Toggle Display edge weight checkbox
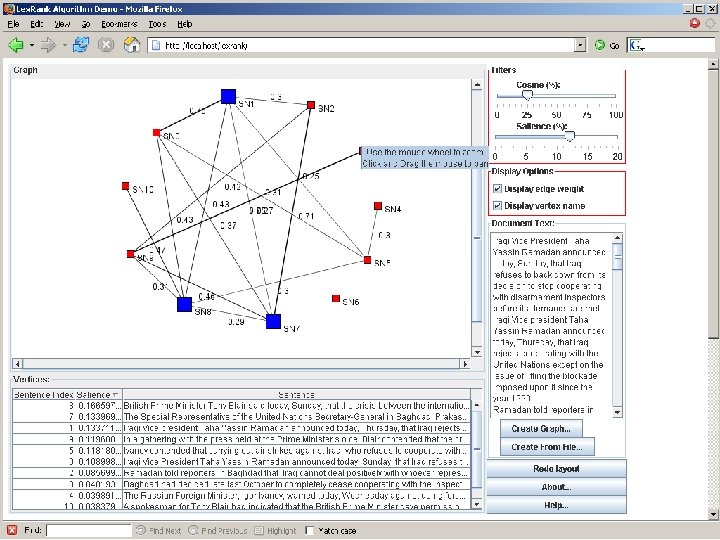This screenshot has width=720, height=540. coord(497,189)
